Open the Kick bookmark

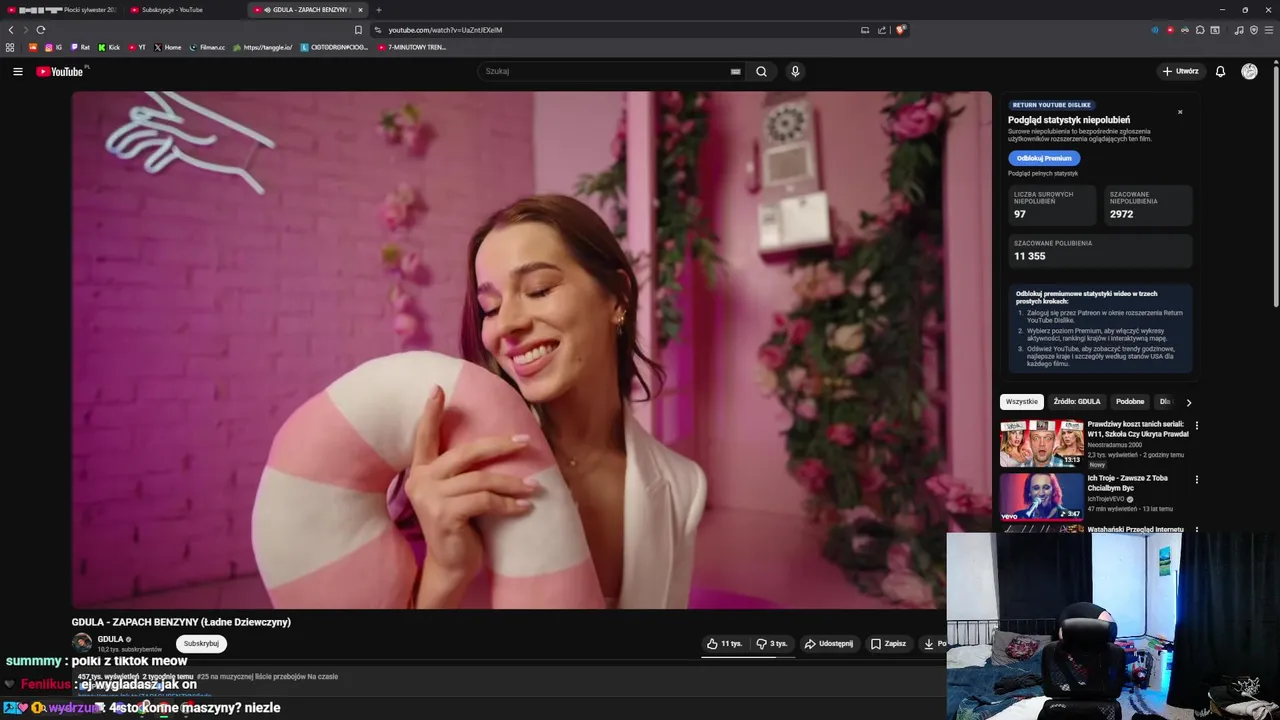(x=109, y=47)
